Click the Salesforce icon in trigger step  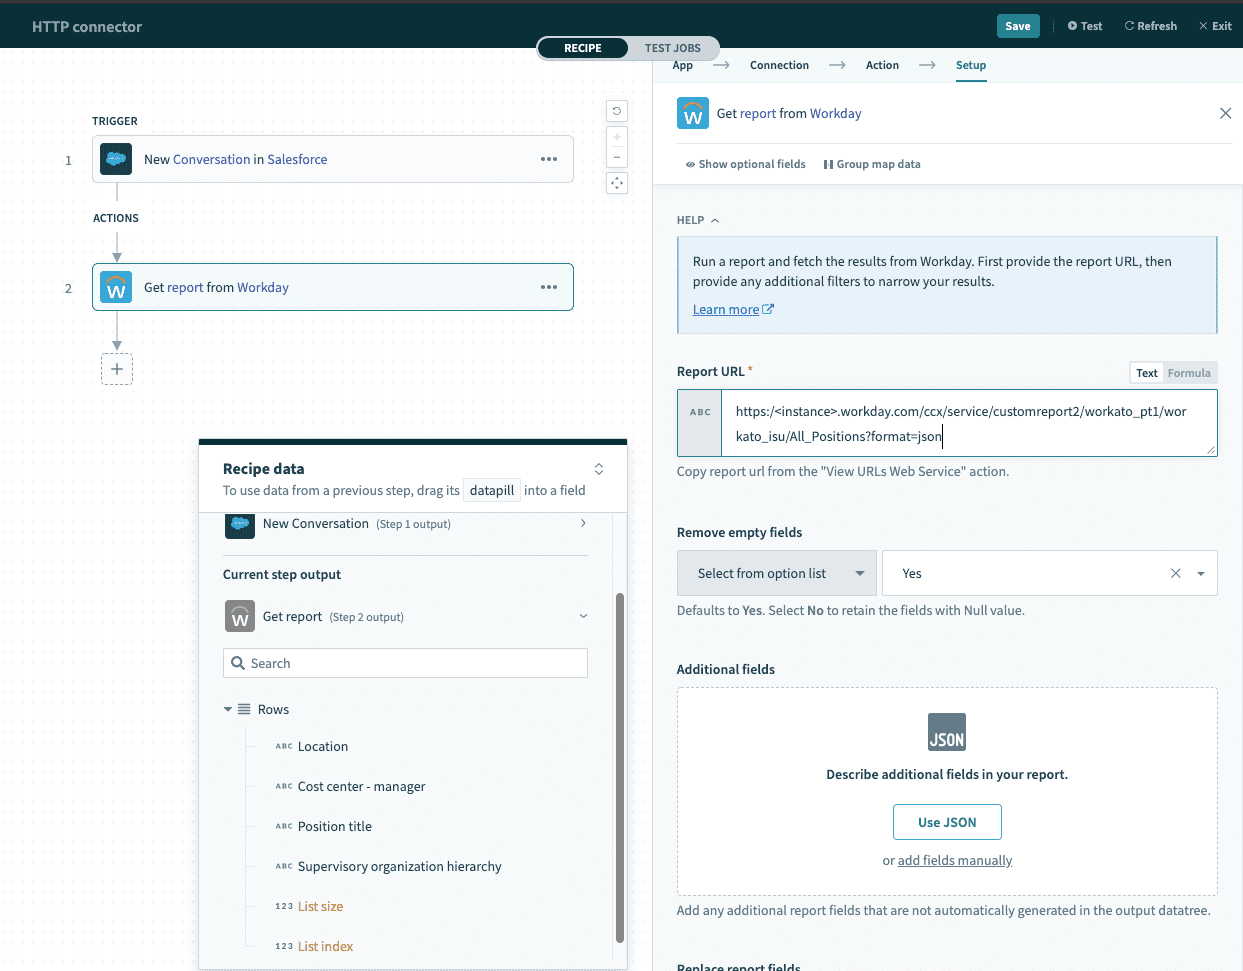click(x=116, y=159)
